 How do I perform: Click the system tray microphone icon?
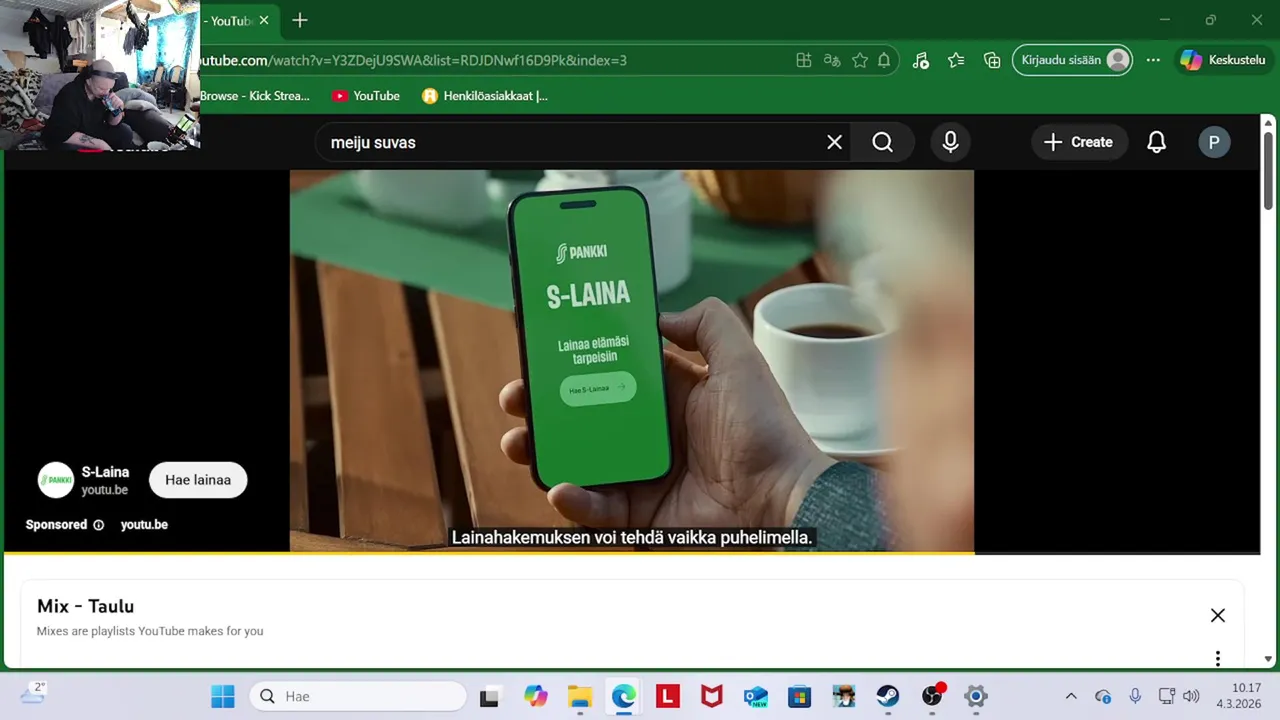coord(1135,696)
